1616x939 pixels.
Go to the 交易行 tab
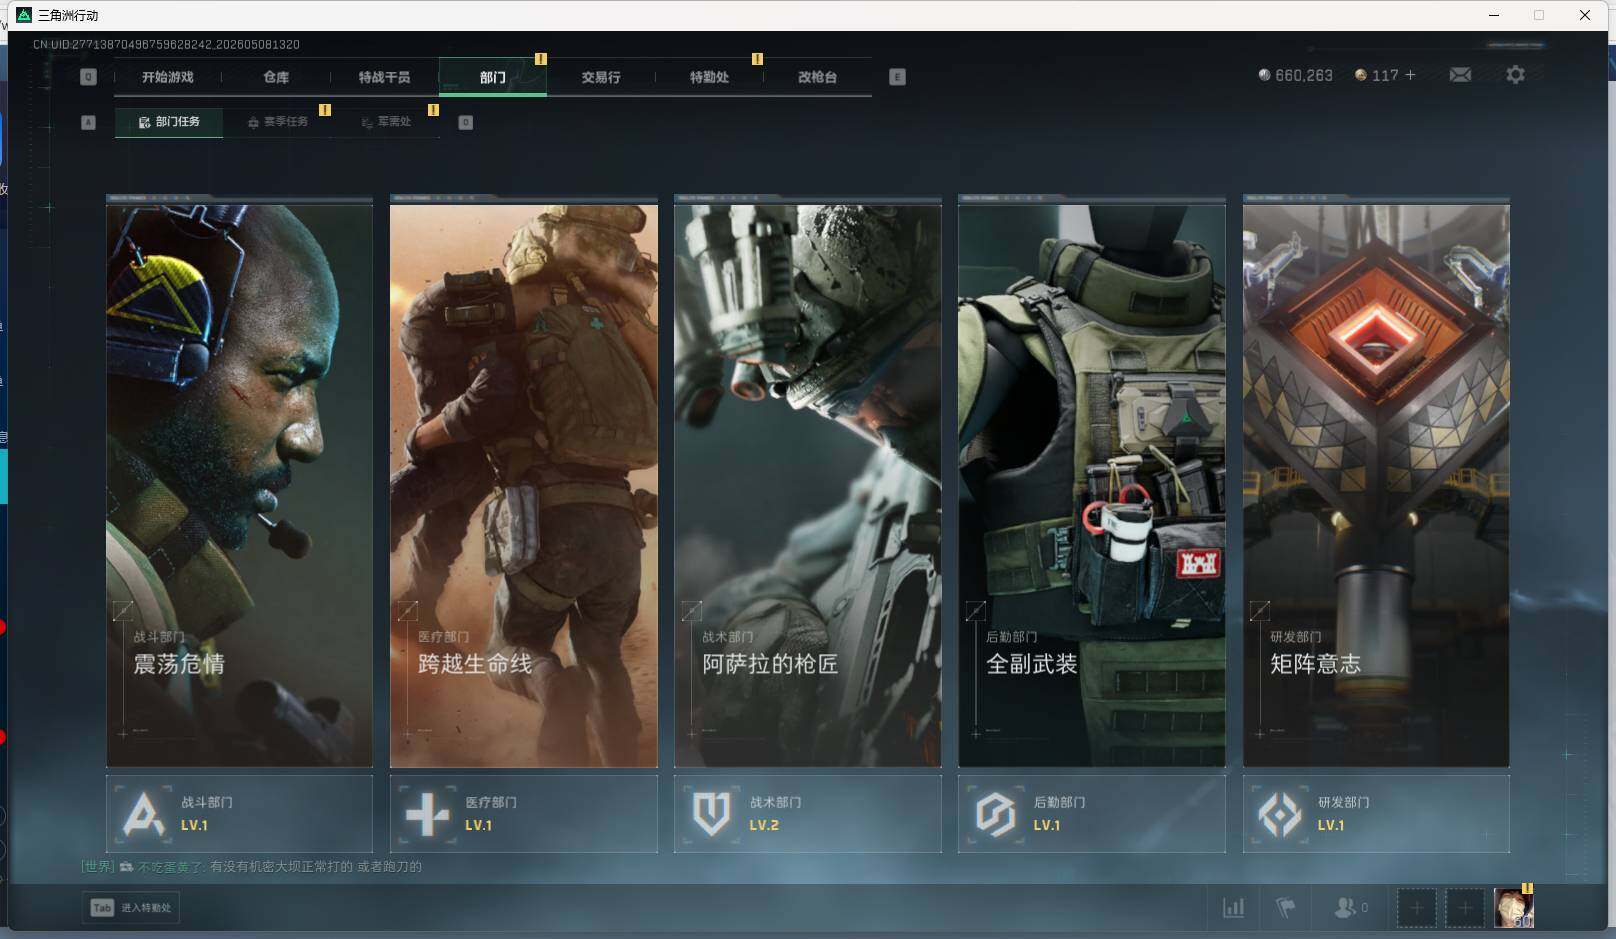click(600, 77)
